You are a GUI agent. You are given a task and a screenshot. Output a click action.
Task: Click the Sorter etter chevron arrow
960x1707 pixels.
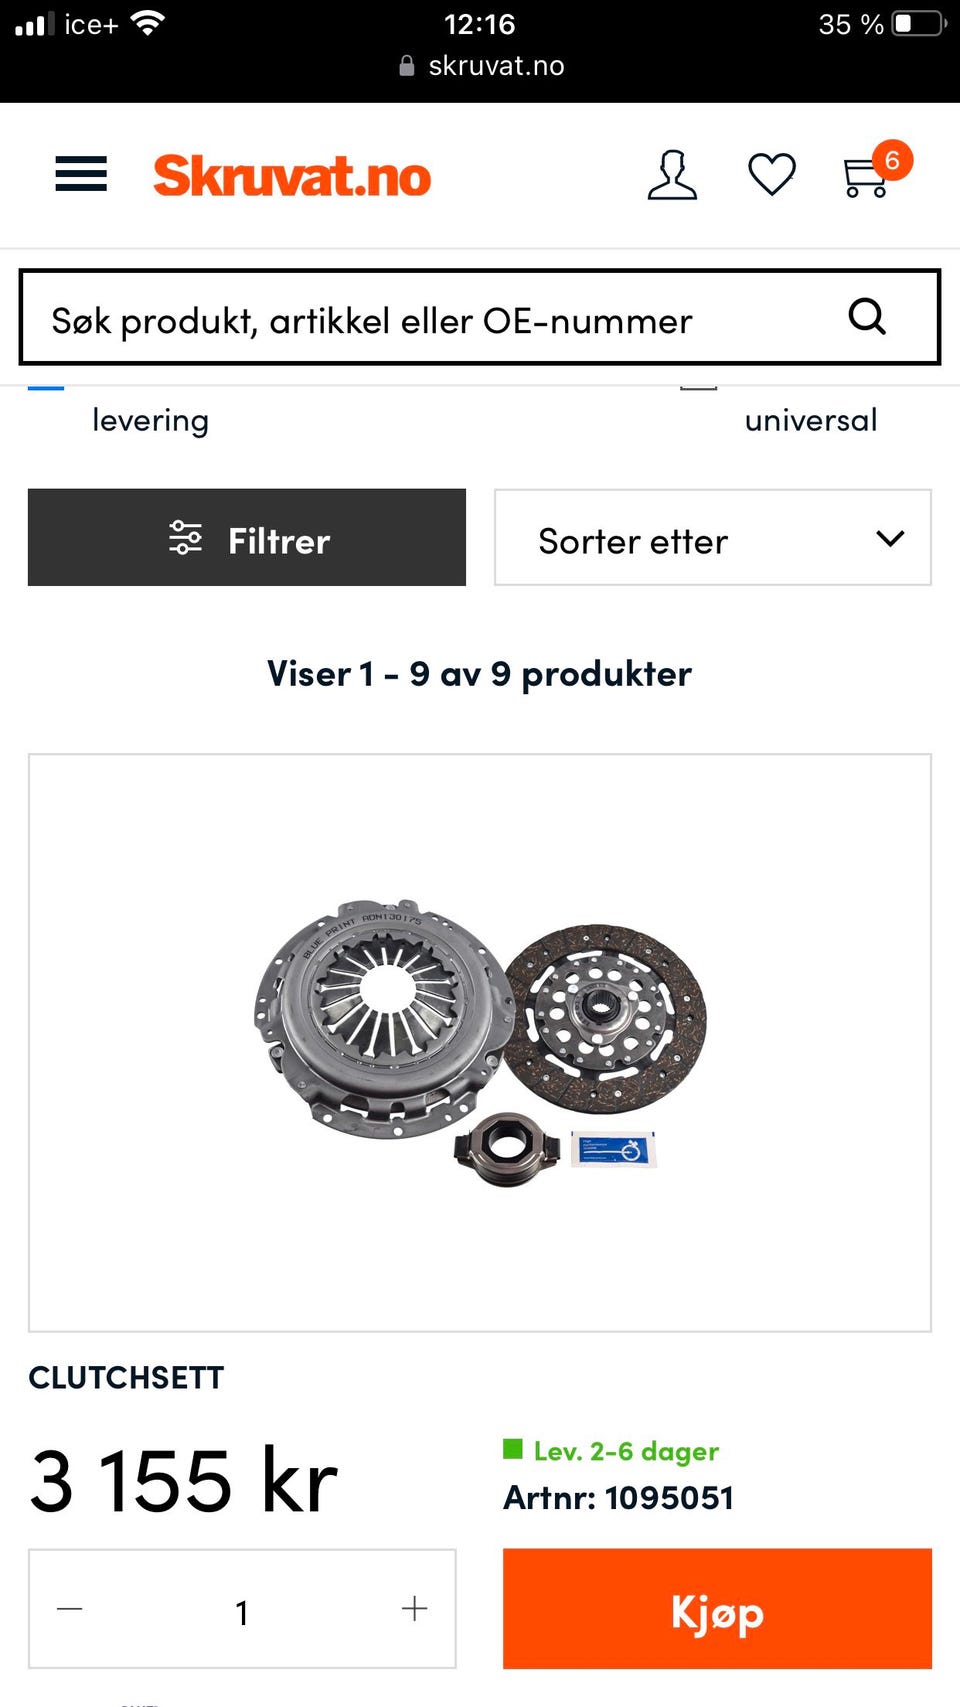tap(890, 539)
